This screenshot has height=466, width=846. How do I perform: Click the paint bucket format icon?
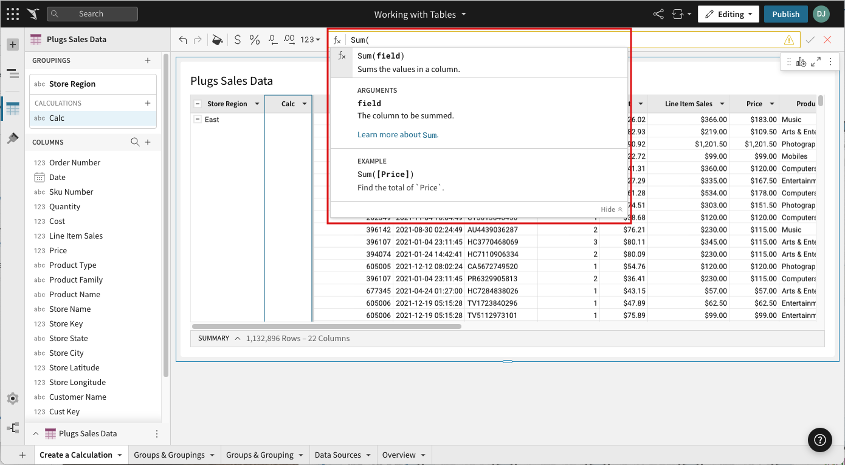pyautogui.click(x=217, y=40)
